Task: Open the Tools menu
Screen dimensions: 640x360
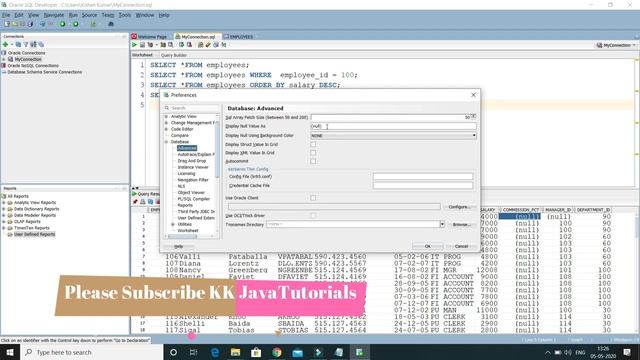Action: [124, 15]
